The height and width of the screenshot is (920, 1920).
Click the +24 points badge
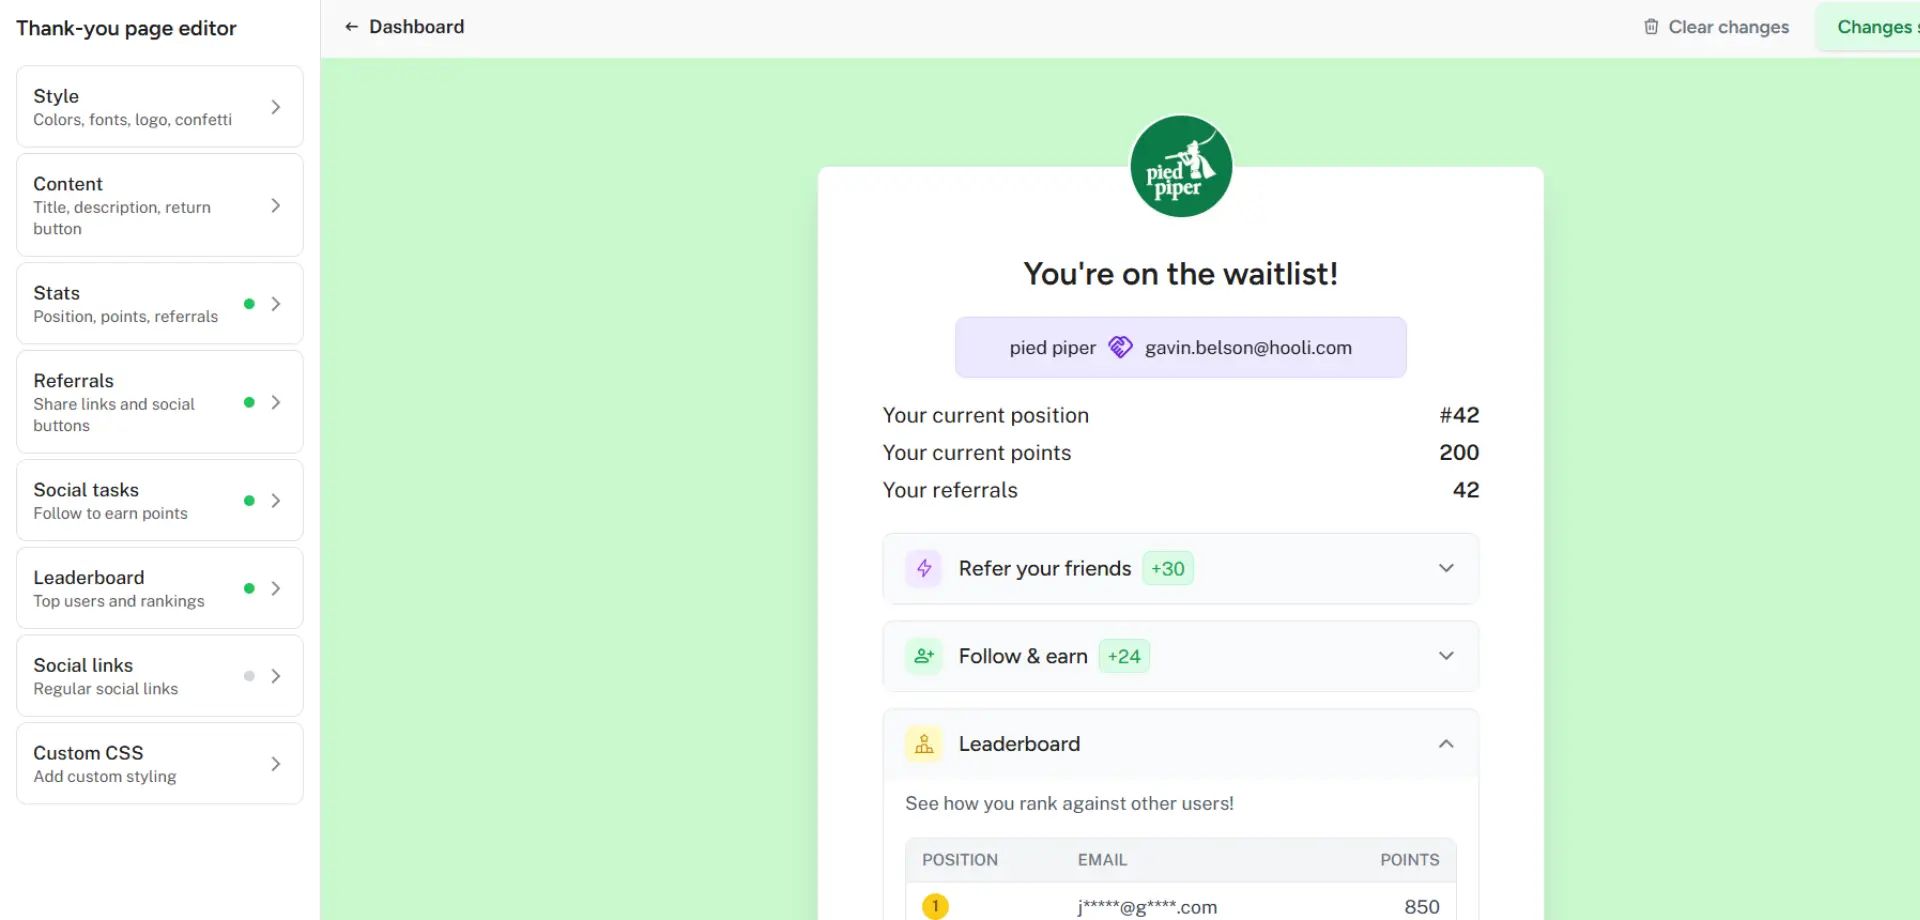point(1124,657)
